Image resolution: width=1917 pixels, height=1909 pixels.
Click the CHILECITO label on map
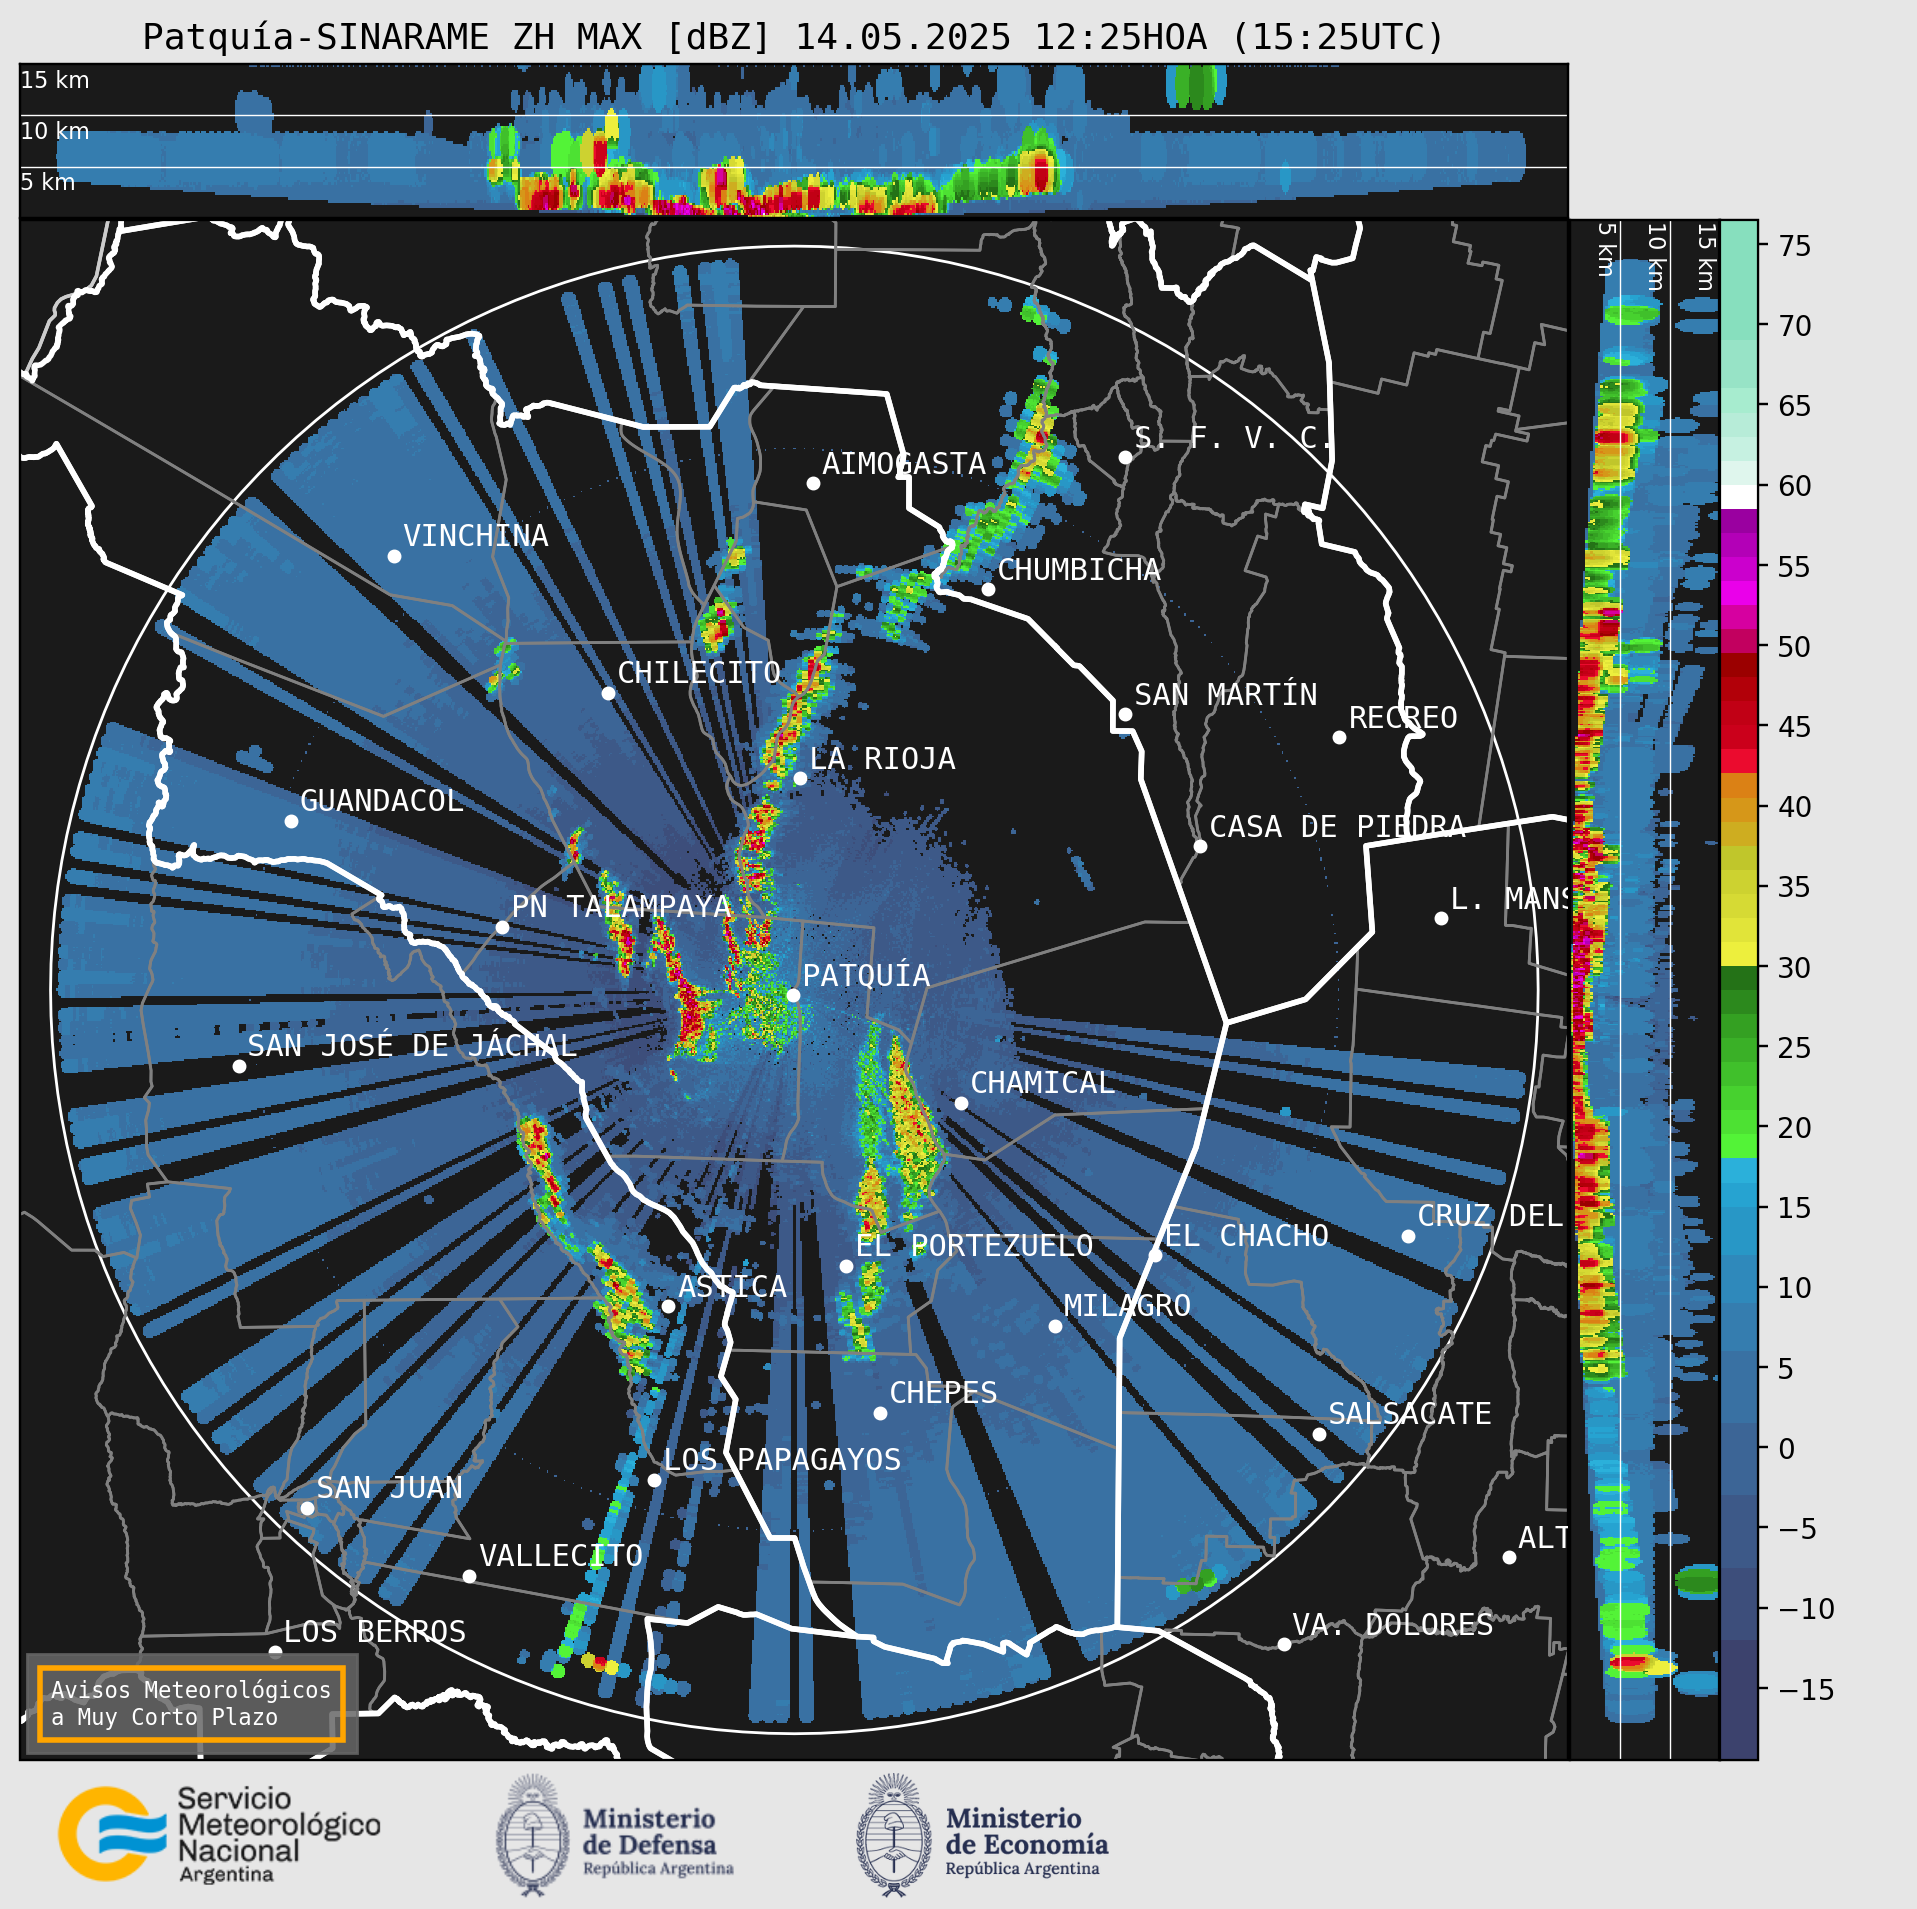pos(698,672)
